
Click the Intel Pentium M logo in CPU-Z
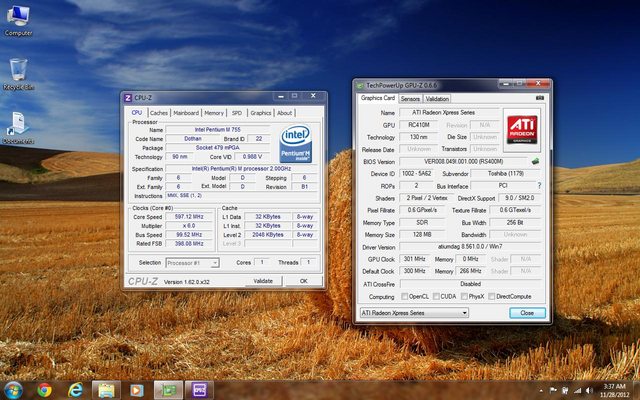click(x=296, y=144)
